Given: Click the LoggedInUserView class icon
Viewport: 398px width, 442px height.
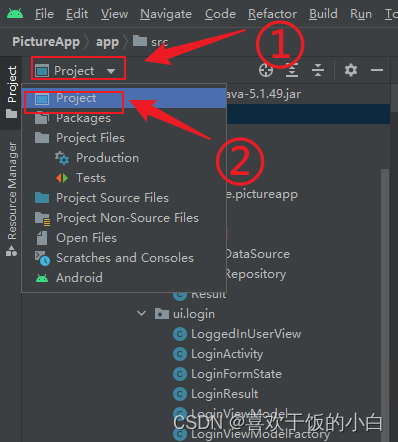Looking at the screenshot, I should (180, 334).
